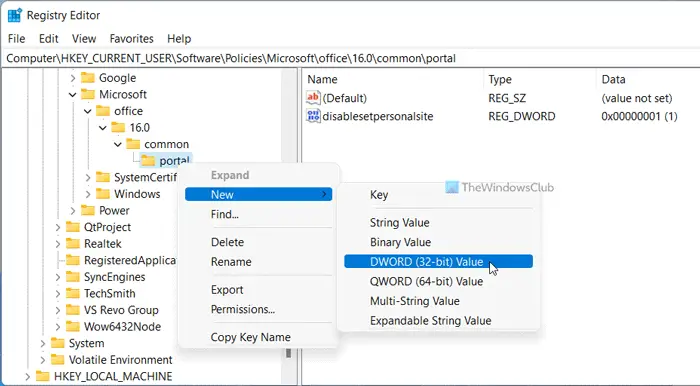Expand the Volatile Environment key
700x386 pixels.
coord(43,360)
